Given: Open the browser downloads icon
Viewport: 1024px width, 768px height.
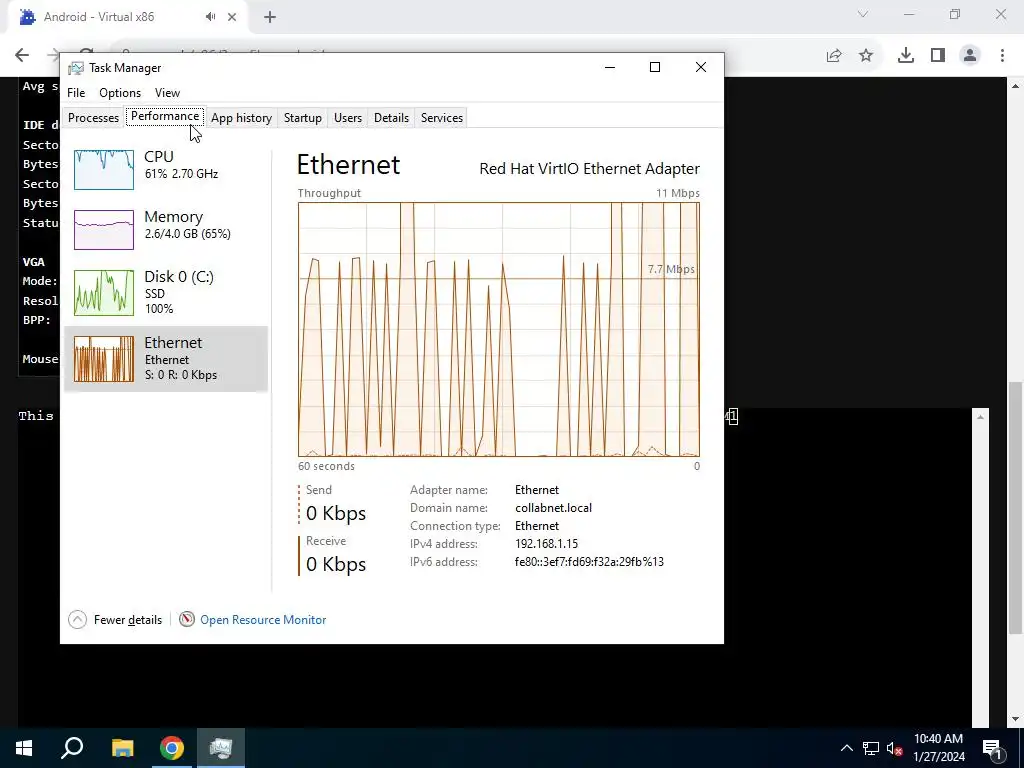Looking at the screenshot, I should pos(906,56).
